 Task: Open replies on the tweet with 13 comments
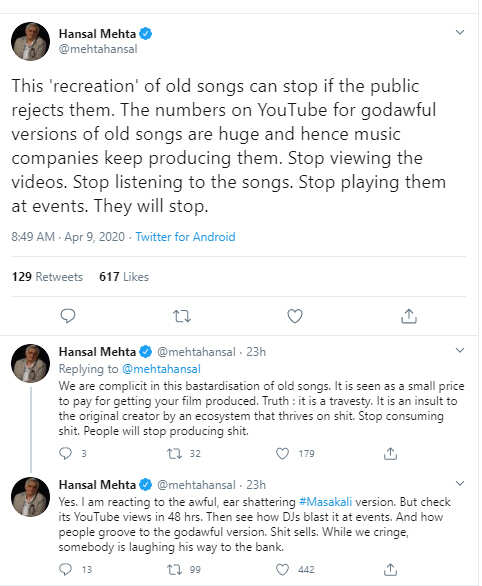(65, 570)
